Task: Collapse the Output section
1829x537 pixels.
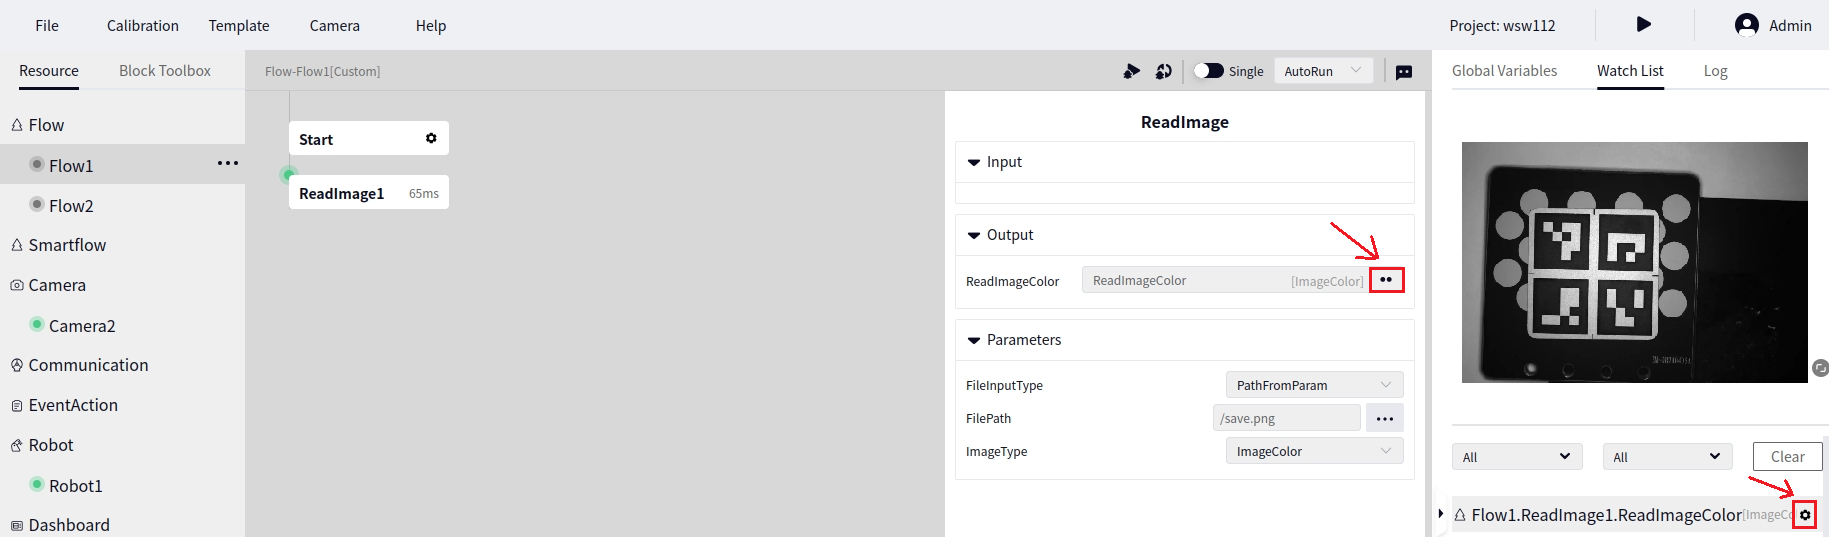Action: [x=974, y=235]
